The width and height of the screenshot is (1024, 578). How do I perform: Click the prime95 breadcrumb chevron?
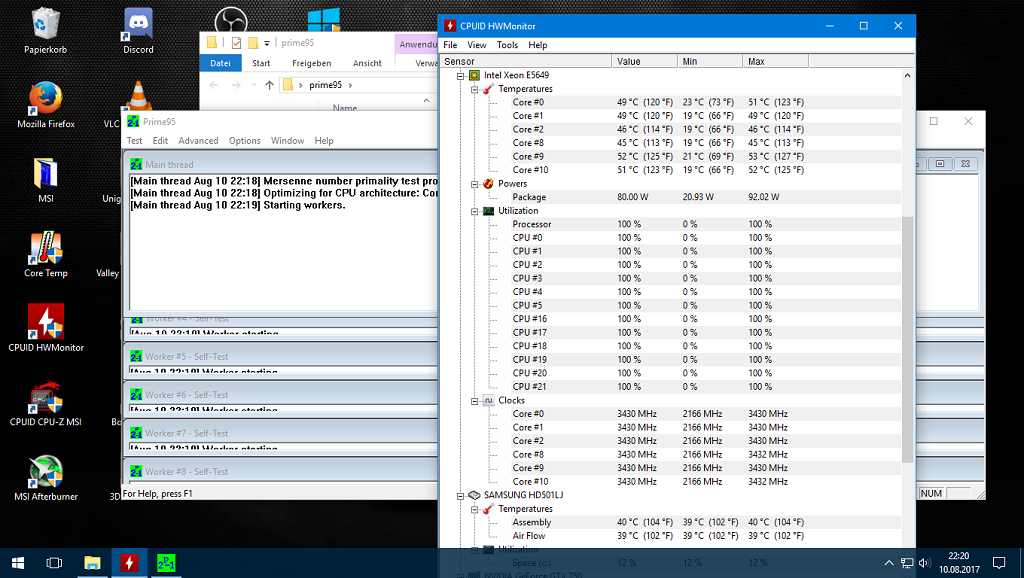click(350, 85)
